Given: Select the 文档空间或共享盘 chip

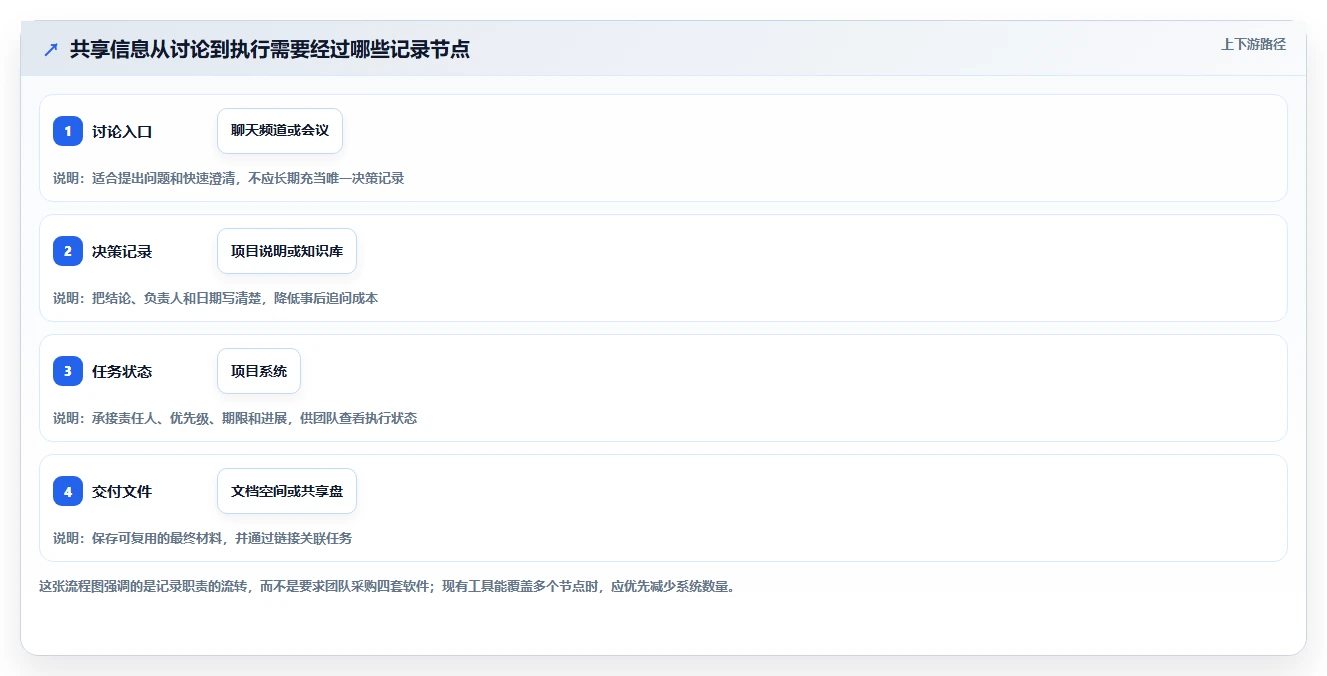Looking at the screenshot, I should [287, 491].
